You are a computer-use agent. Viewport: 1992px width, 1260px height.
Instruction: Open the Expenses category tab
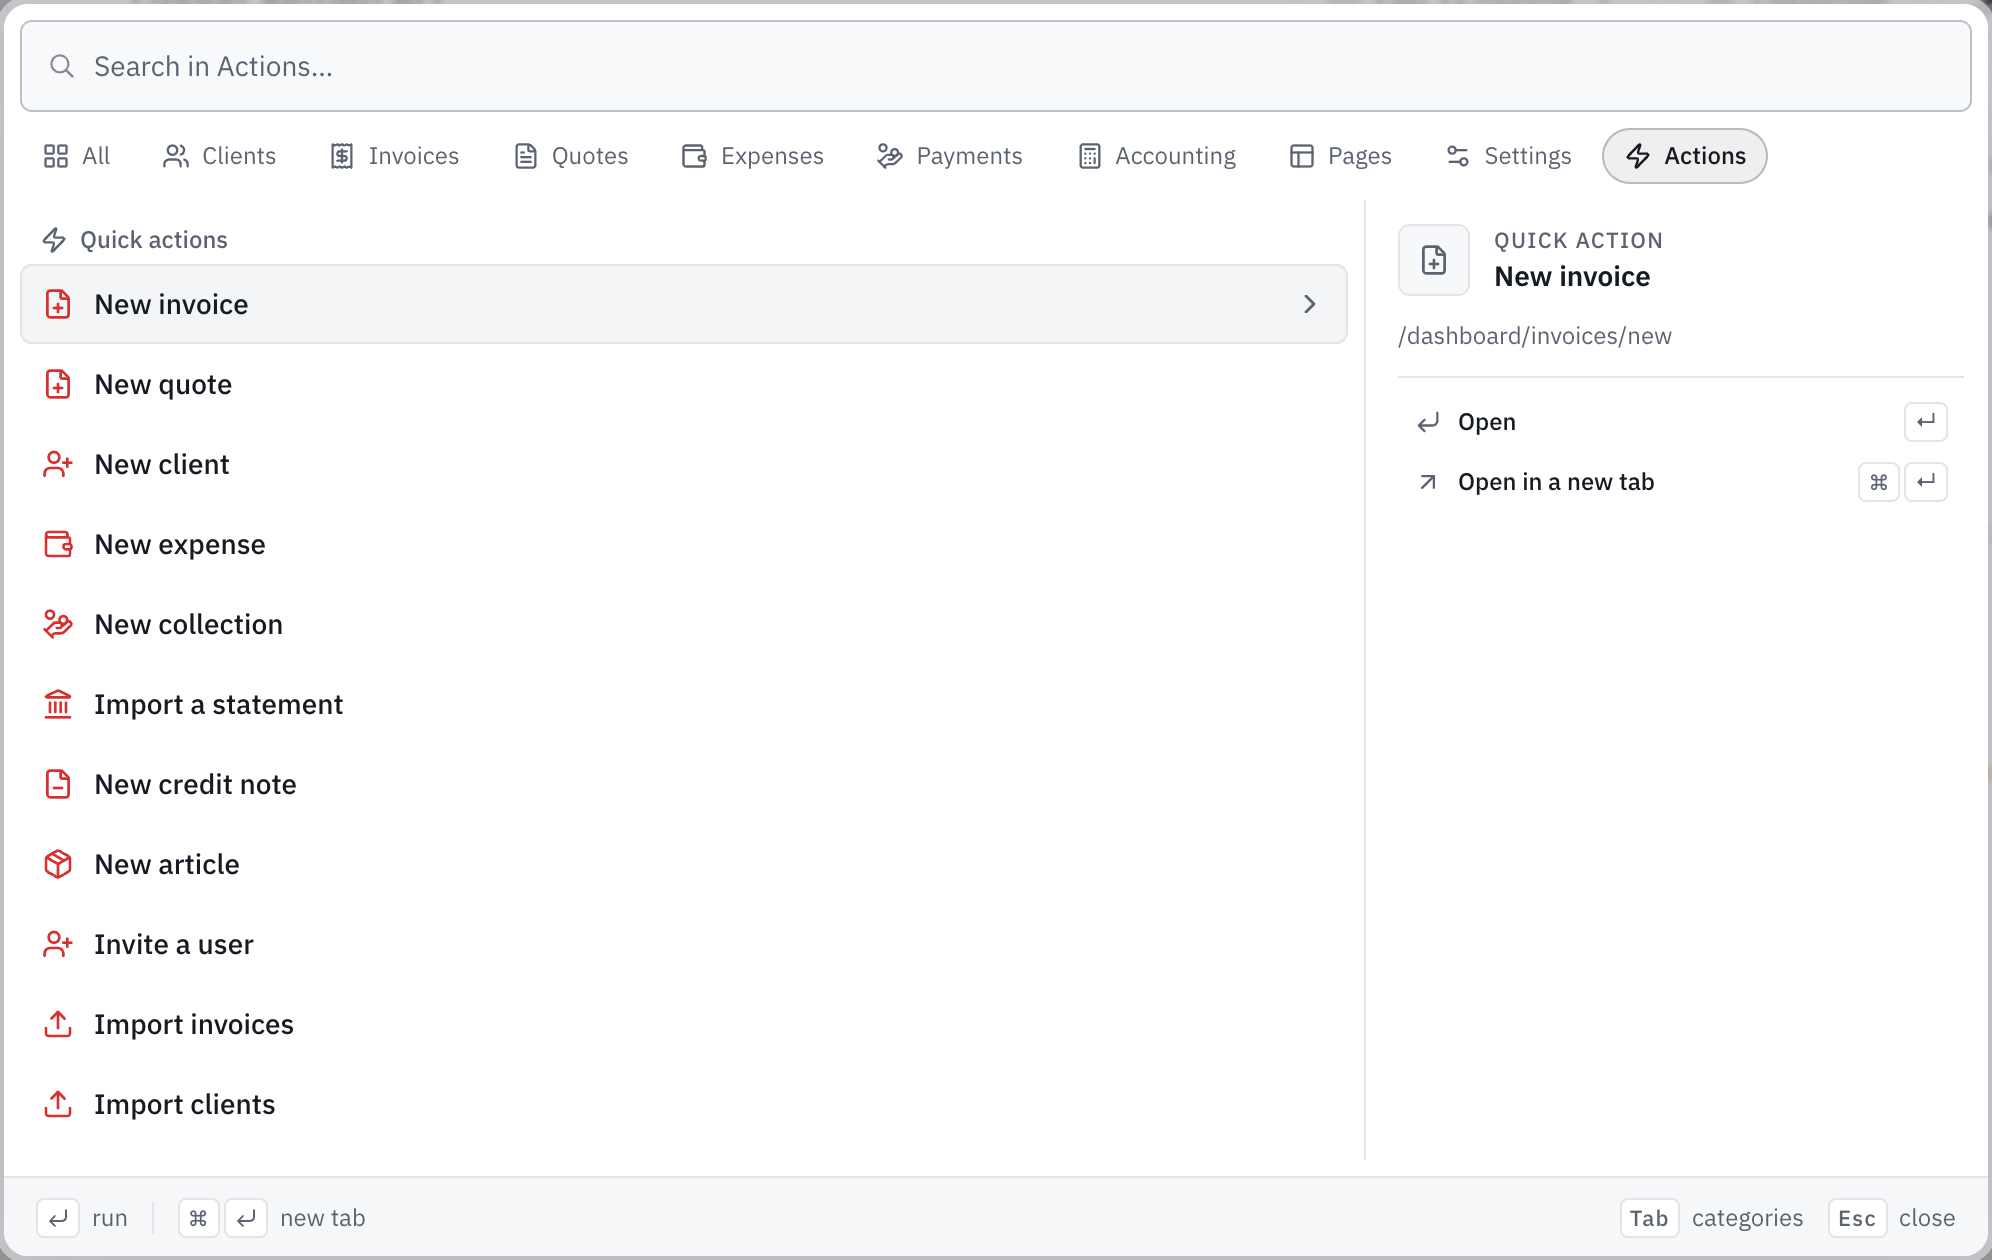(x=752, y=156)
